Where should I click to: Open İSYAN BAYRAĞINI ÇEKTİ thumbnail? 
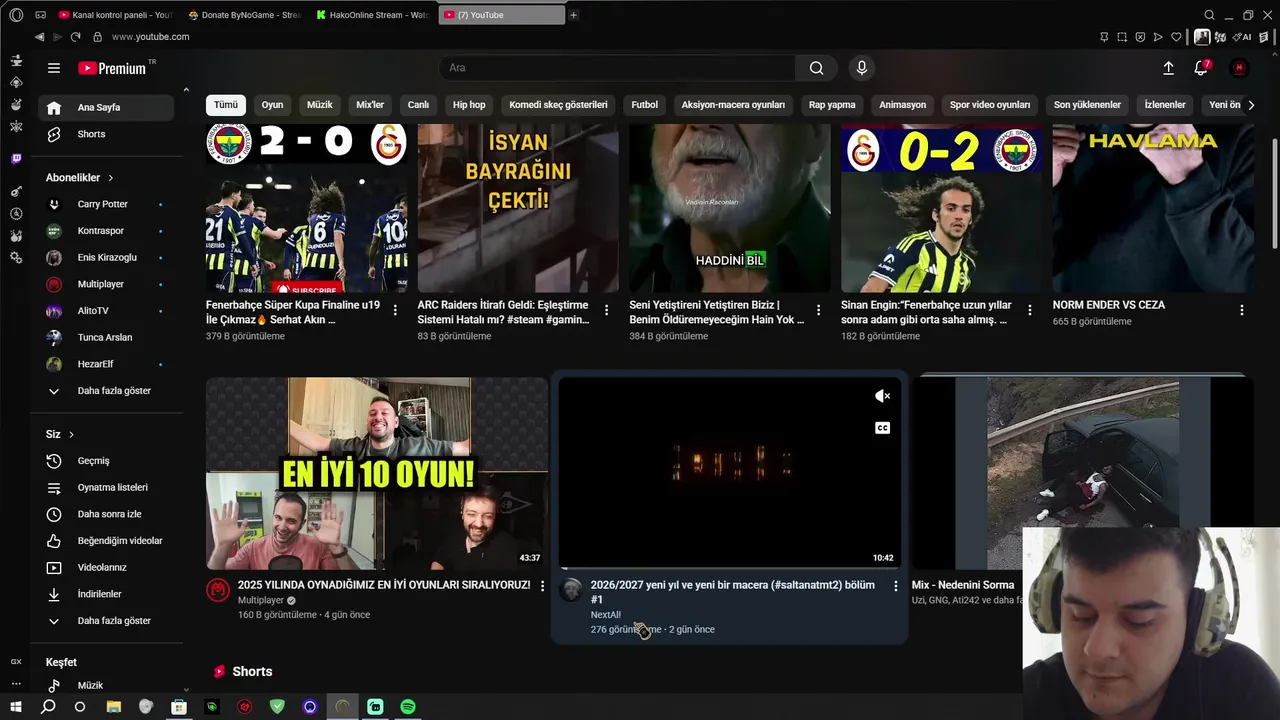tap(518, 208)
